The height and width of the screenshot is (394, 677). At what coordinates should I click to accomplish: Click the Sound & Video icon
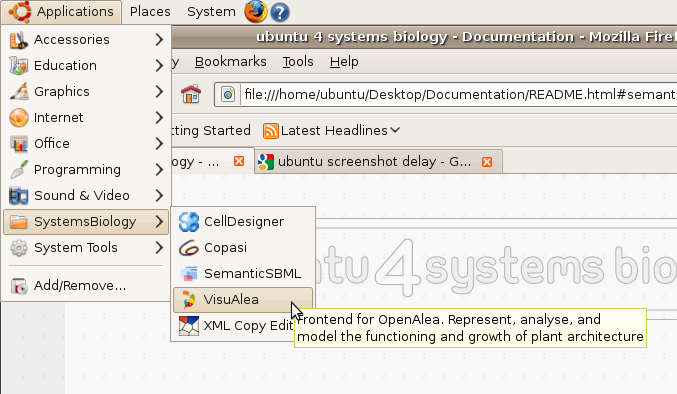click(x=19, y=195)
